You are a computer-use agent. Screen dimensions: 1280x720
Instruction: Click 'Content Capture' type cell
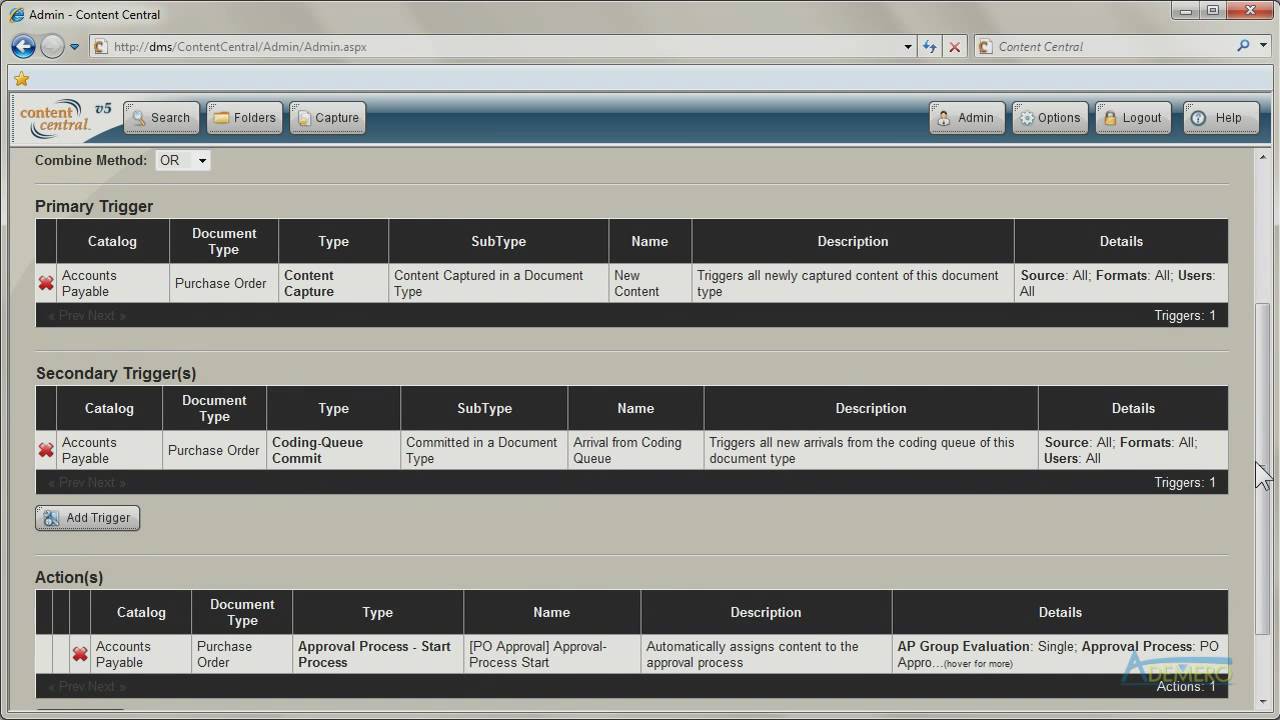[333, 283]
